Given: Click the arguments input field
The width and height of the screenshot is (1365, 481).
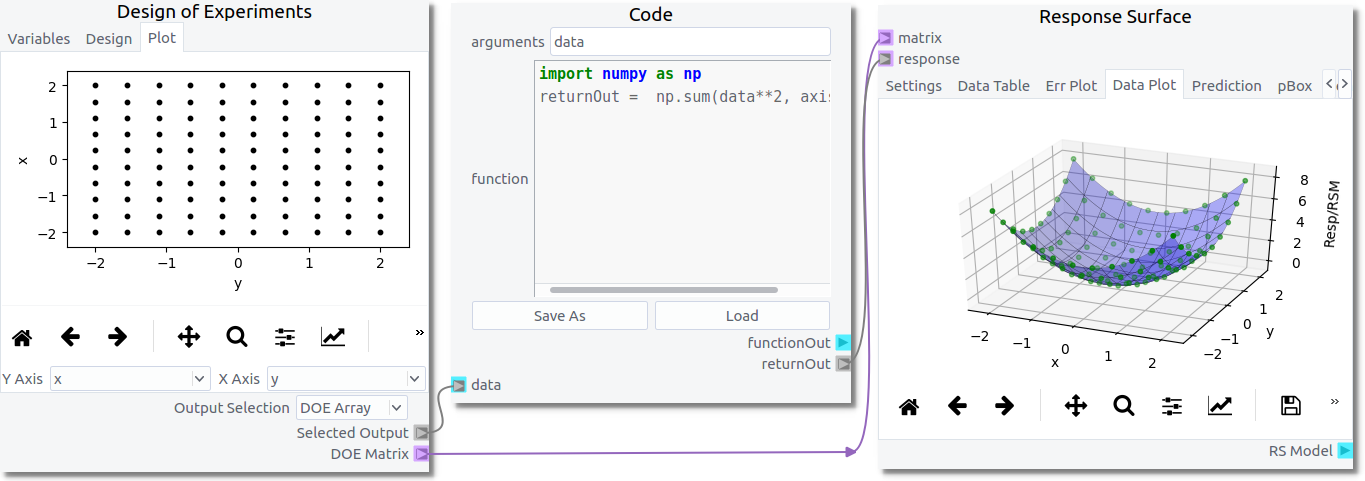Looking at the screenshot, I should pyautogui.click(x=690, y=42).
